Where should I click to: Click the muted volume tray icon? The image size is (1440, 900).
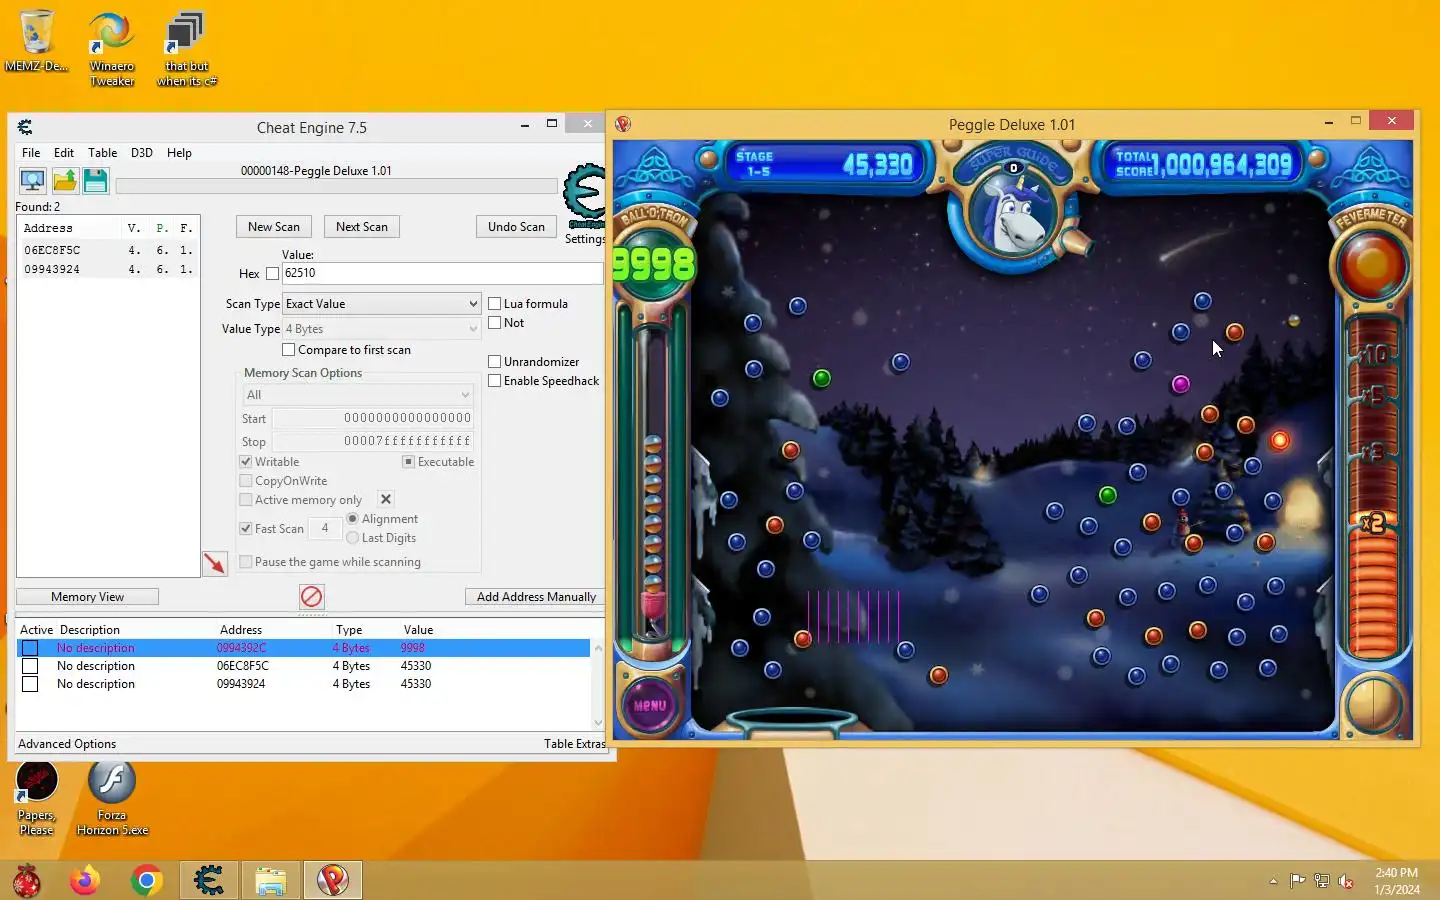click(1346, 881)
